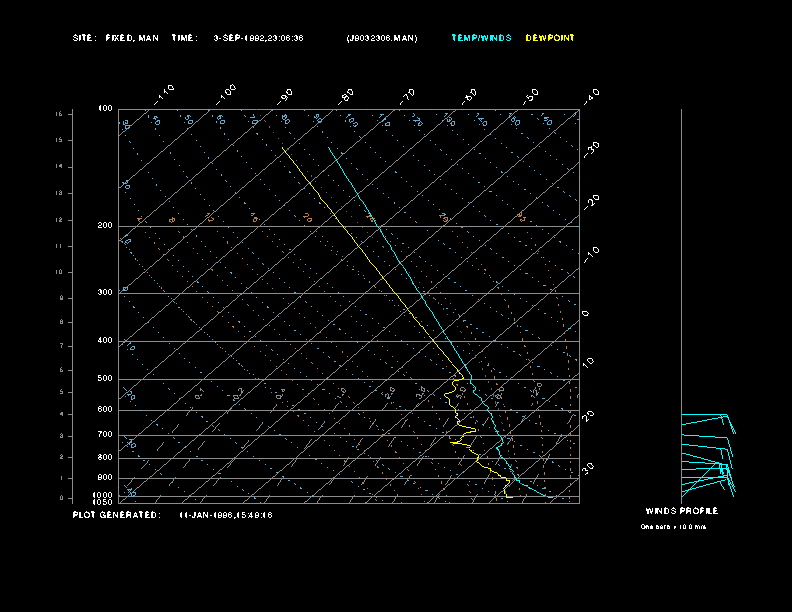
Task: Click the 12 km altitude scale label
Action: coord(59,220)
